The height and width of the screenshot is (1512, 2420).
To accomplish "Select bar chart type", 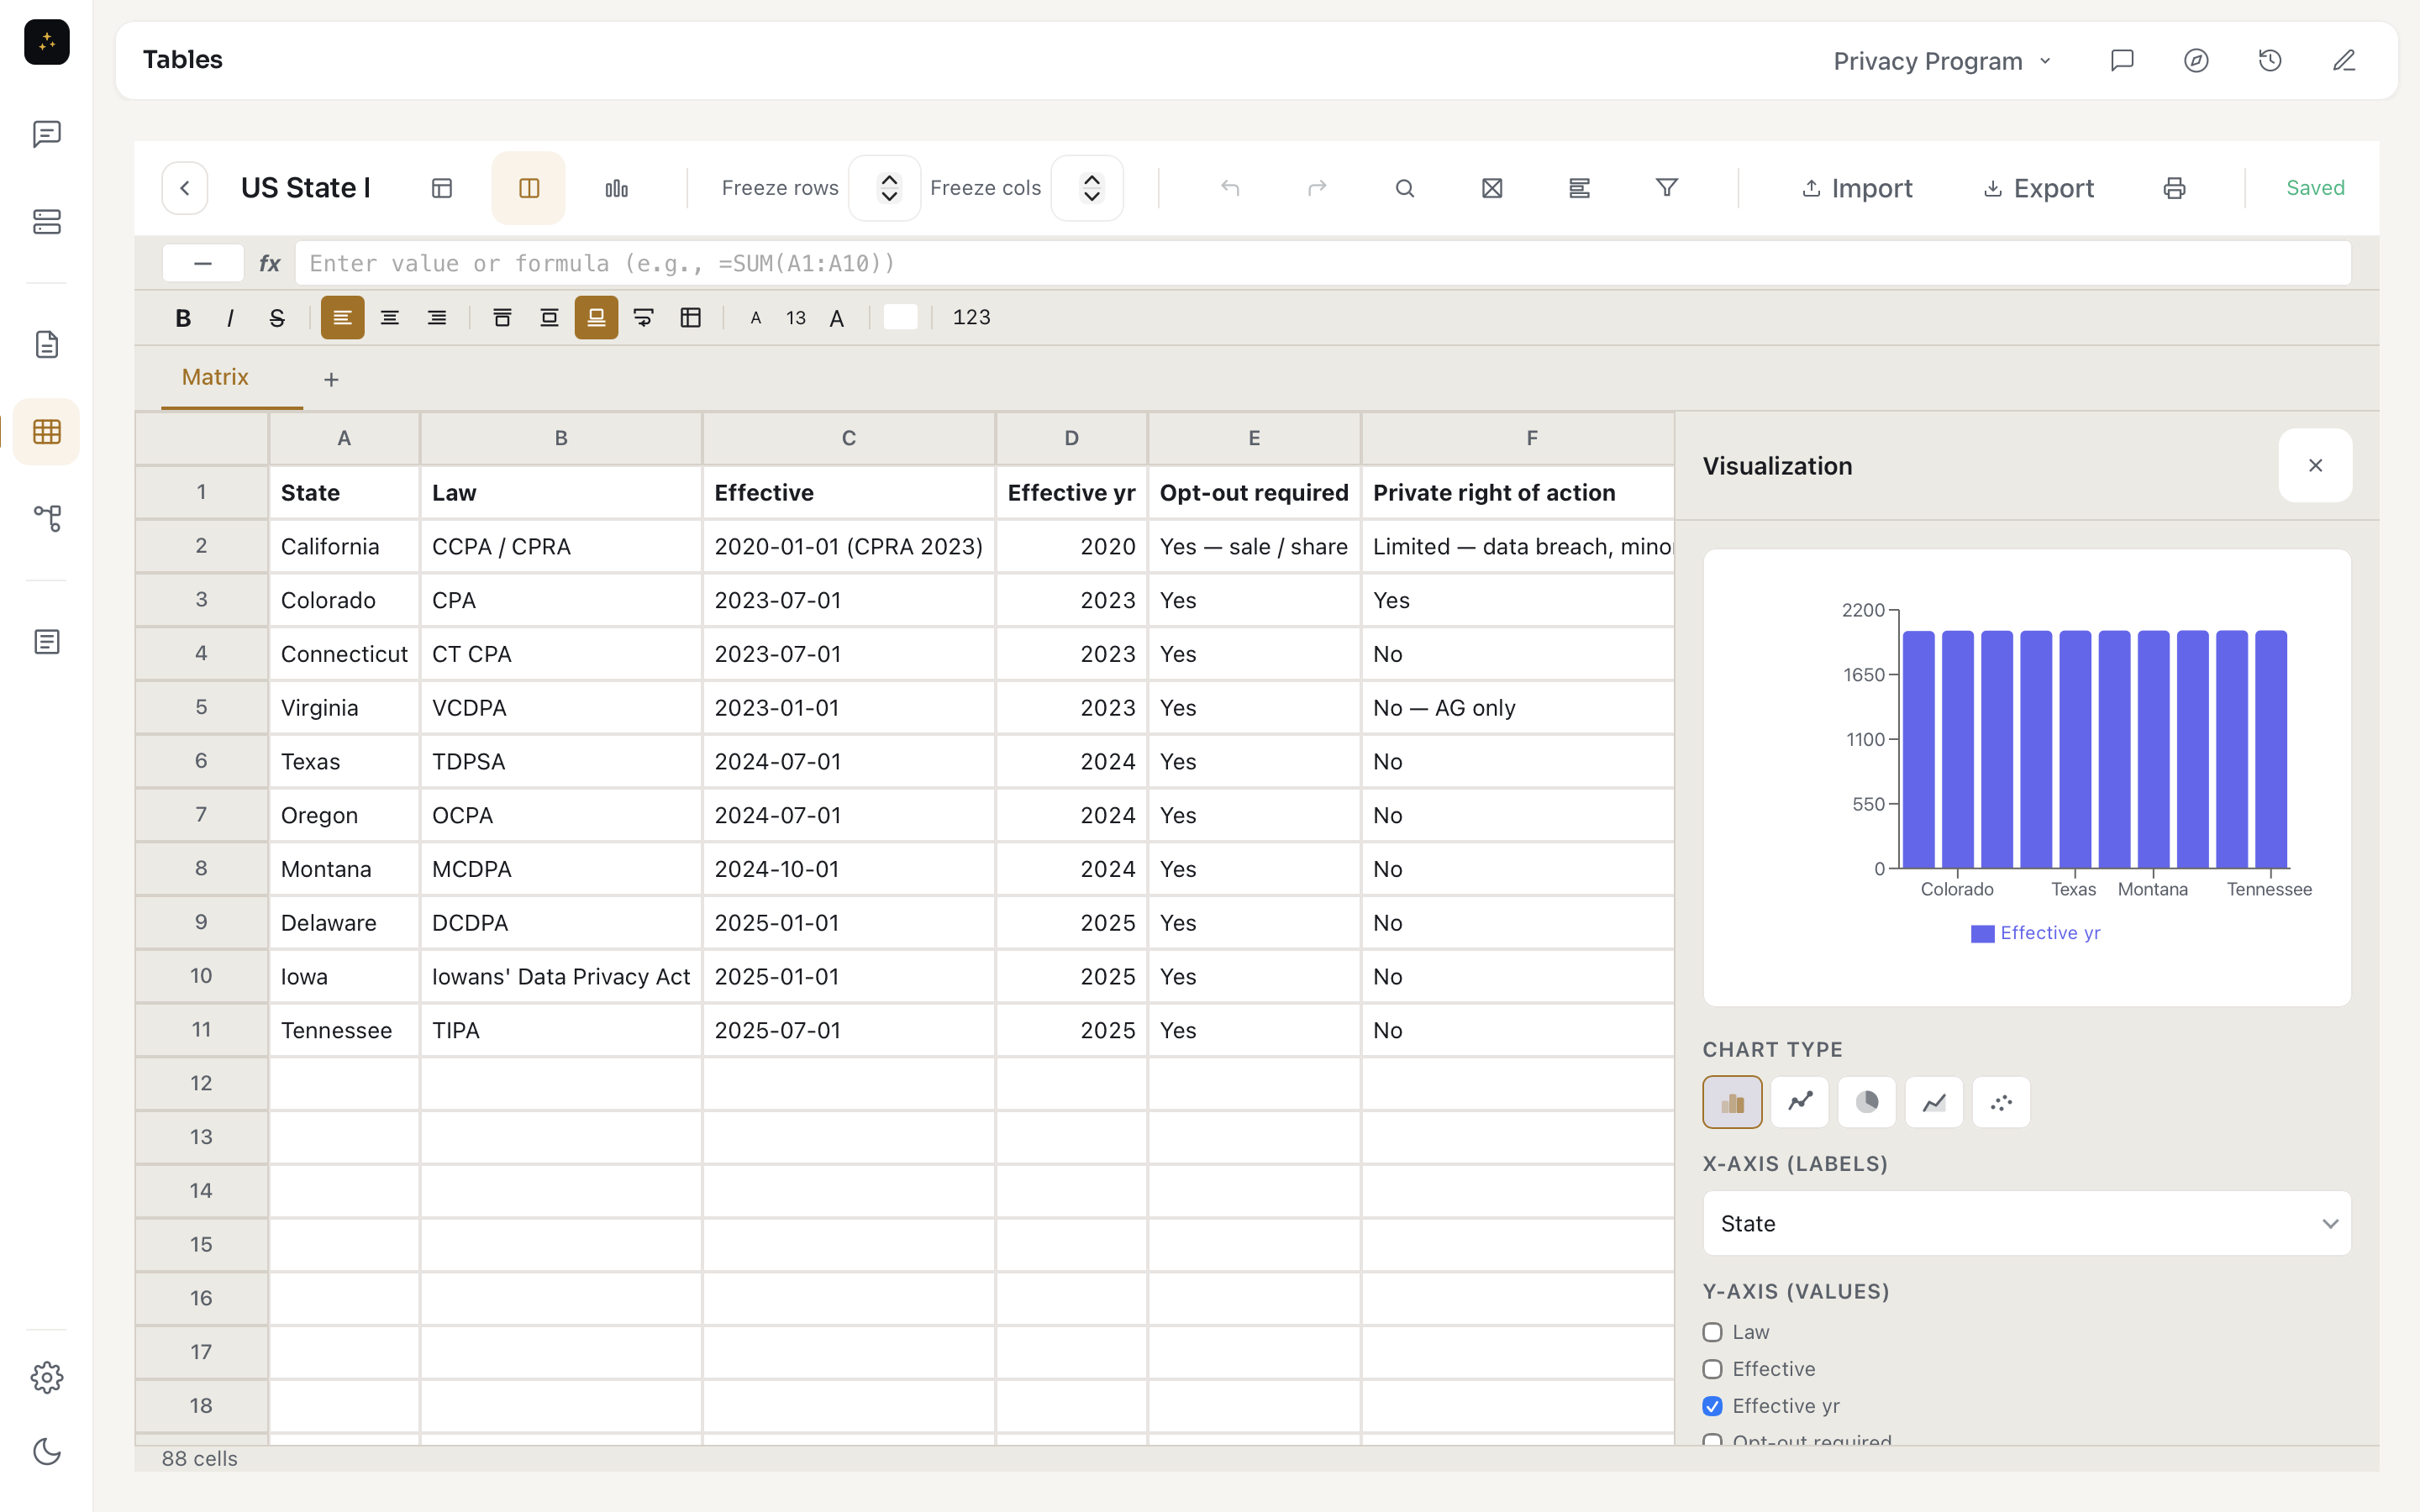I will pos(1732,1102).
